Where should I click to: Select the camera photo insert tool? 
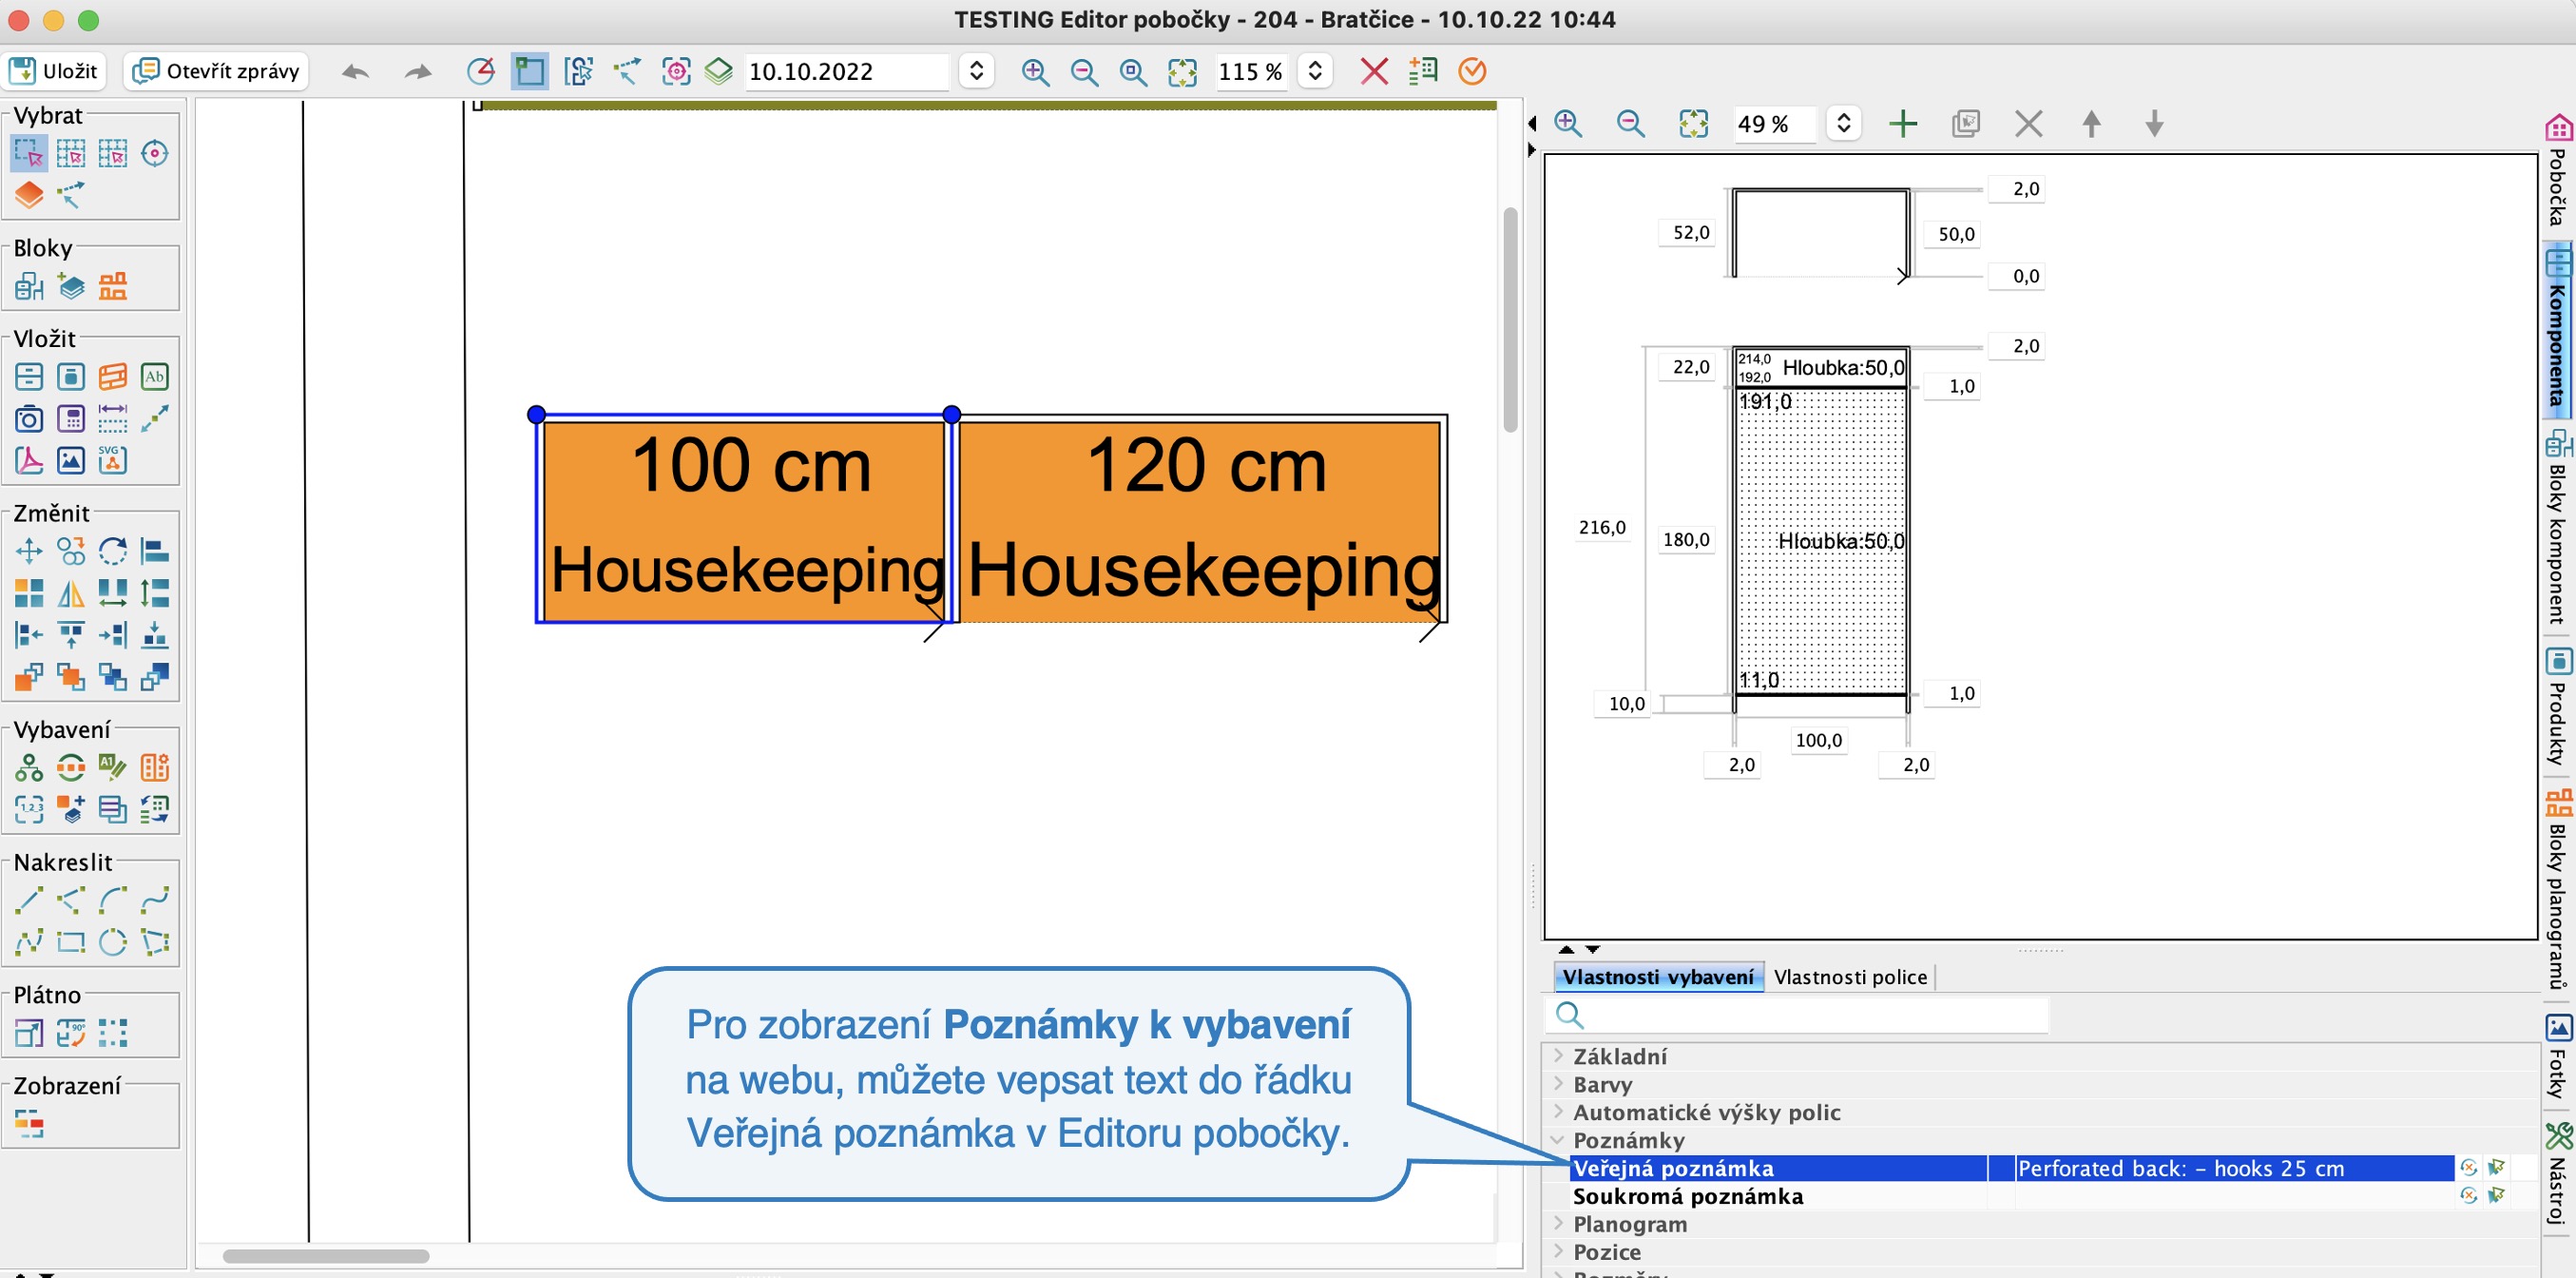(29, 419)
